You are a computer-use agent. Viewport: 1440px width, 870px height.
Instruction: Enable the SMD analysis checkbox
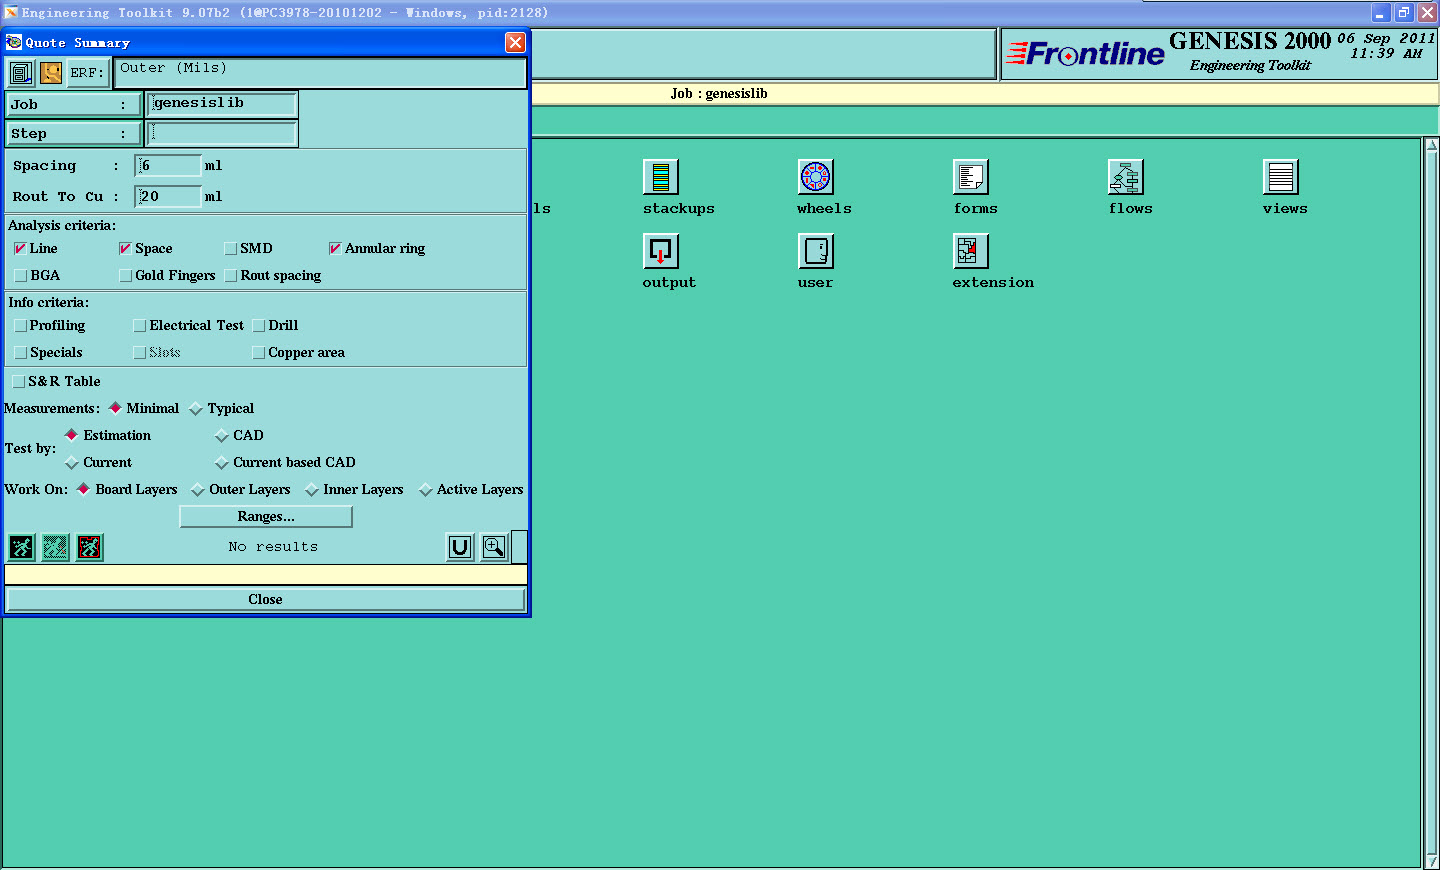(231, 249)
